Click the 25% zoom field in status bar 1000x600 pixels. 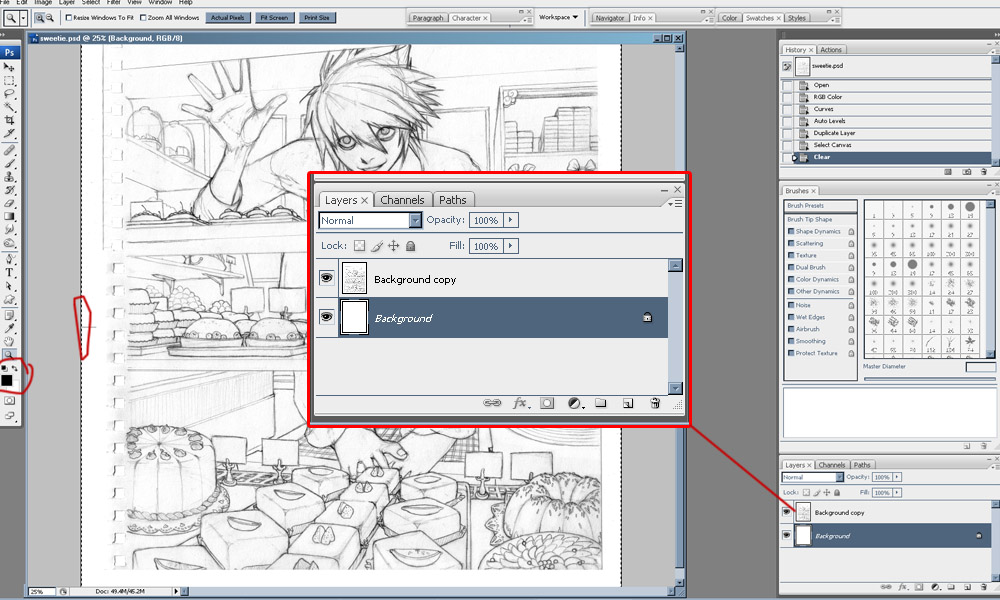coord(40,592)
